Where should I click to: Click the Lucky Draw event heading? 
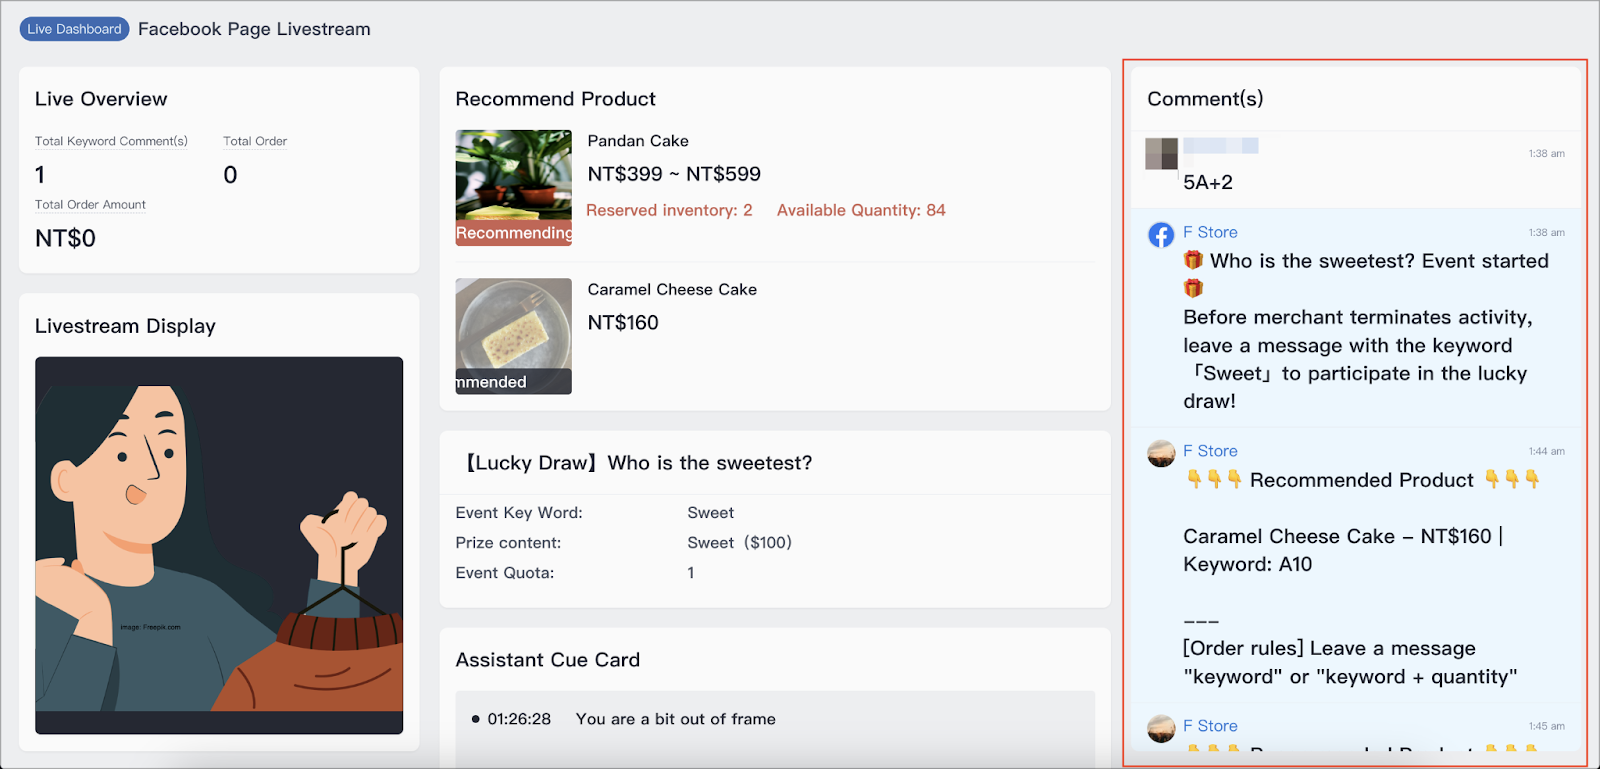coord(636,463)
